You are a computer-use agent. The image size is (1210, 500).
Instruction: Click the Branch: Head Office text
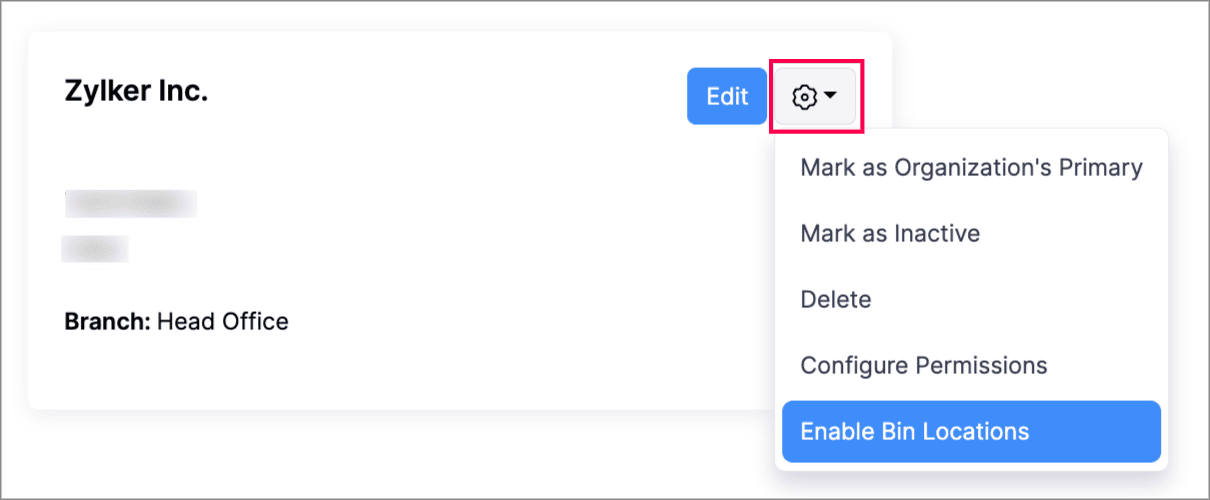176,322
